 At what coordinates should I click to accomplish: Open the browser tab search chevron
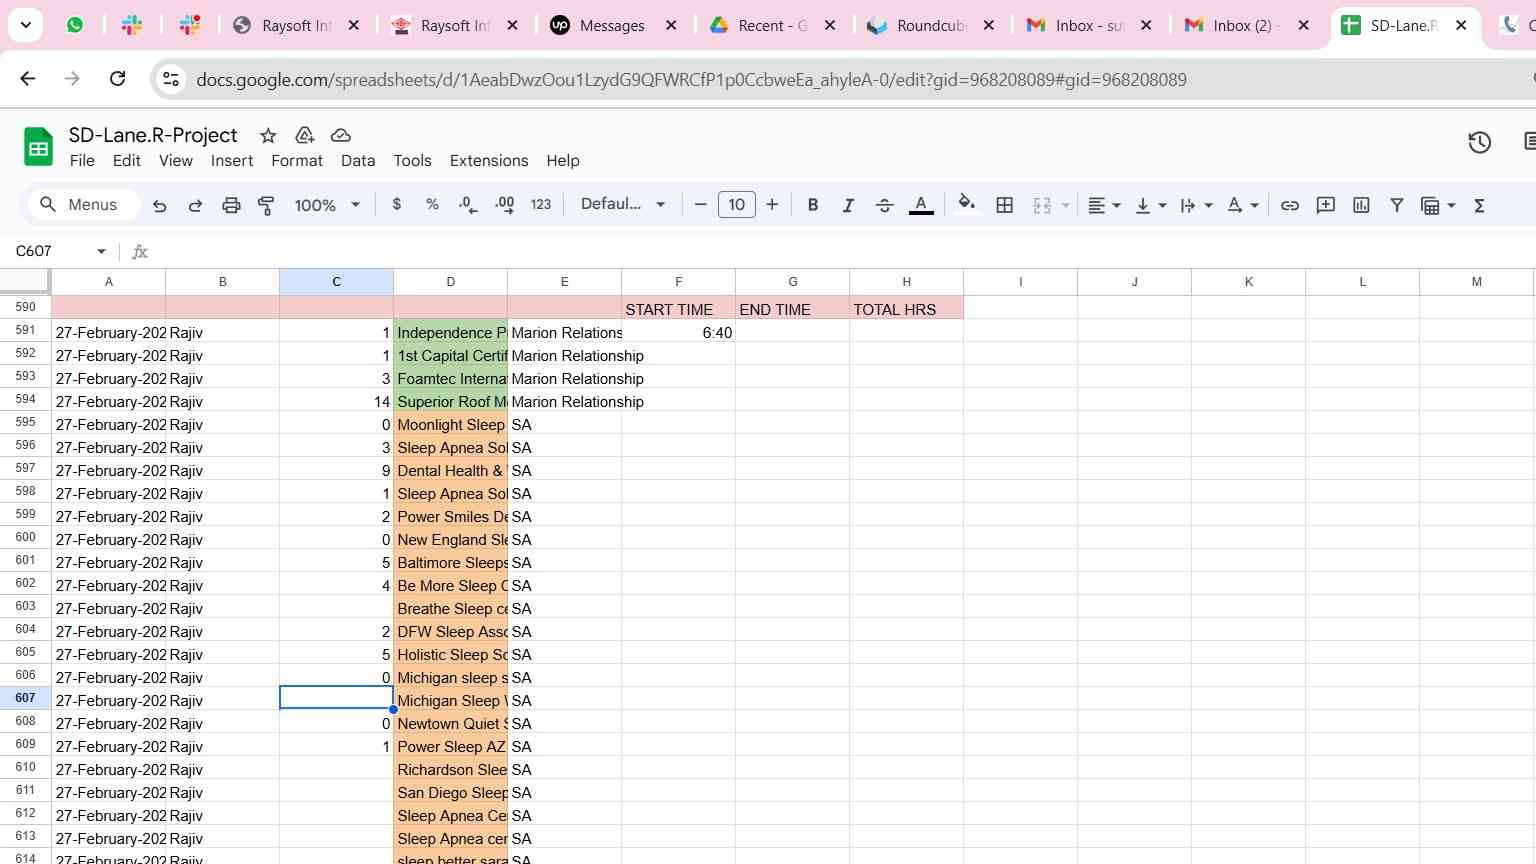25,25
